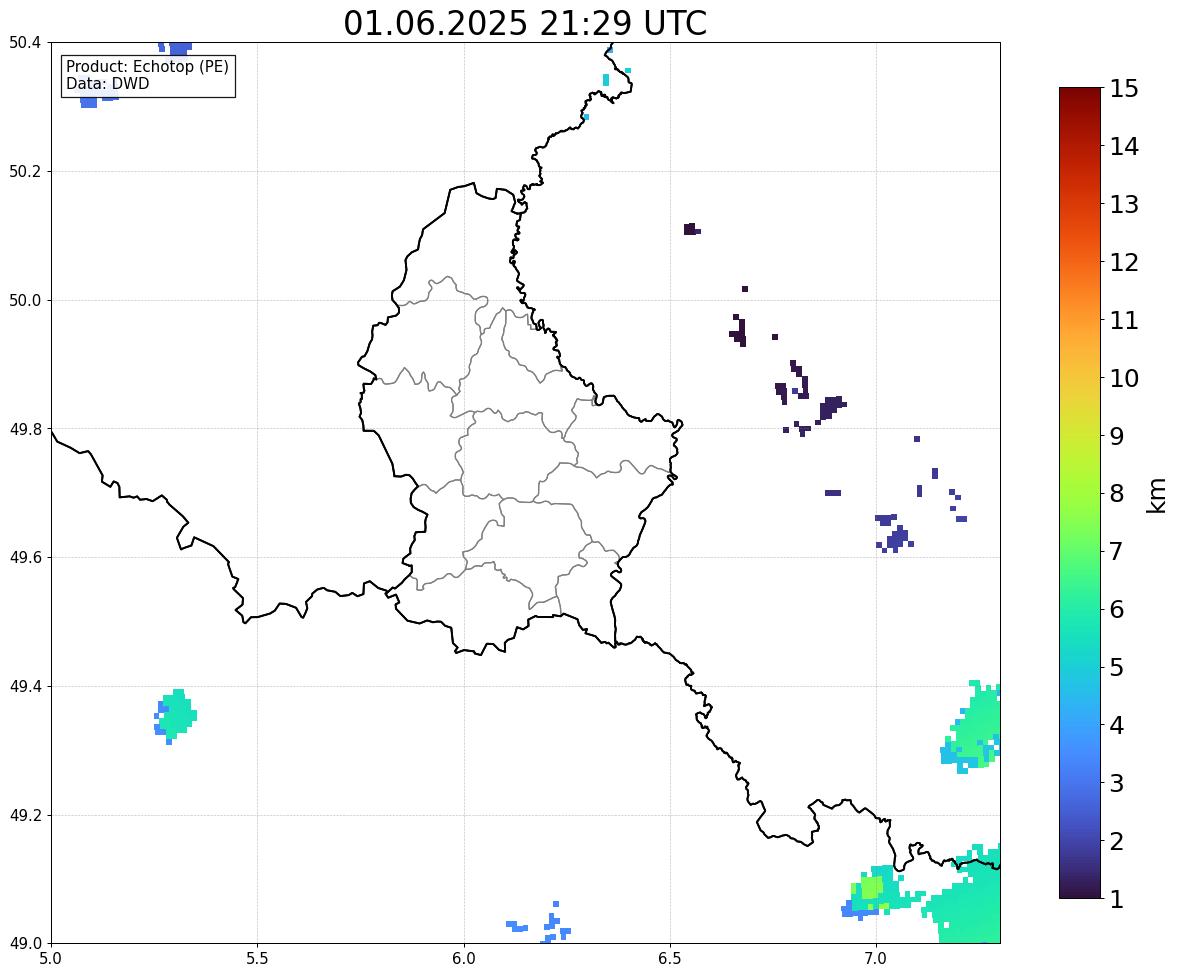Click the colorbar tick label 9
This screenshot has width=1178, height=976.
(1117, 436)
